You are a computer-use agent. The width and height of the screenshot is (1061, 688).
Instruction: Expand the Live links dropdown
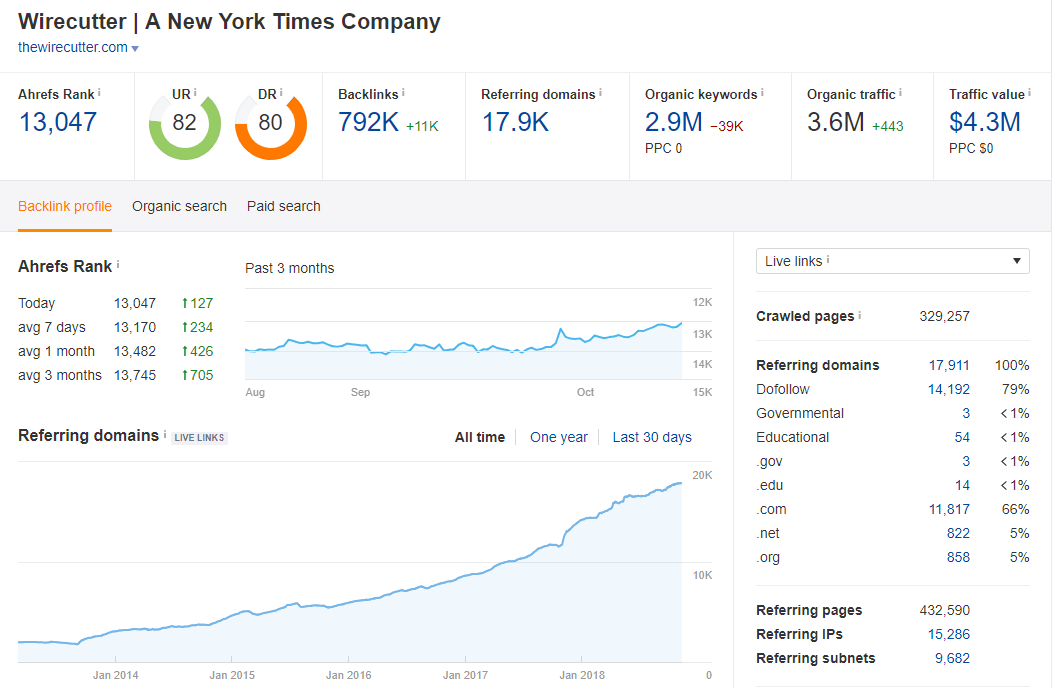coord(893,261)
